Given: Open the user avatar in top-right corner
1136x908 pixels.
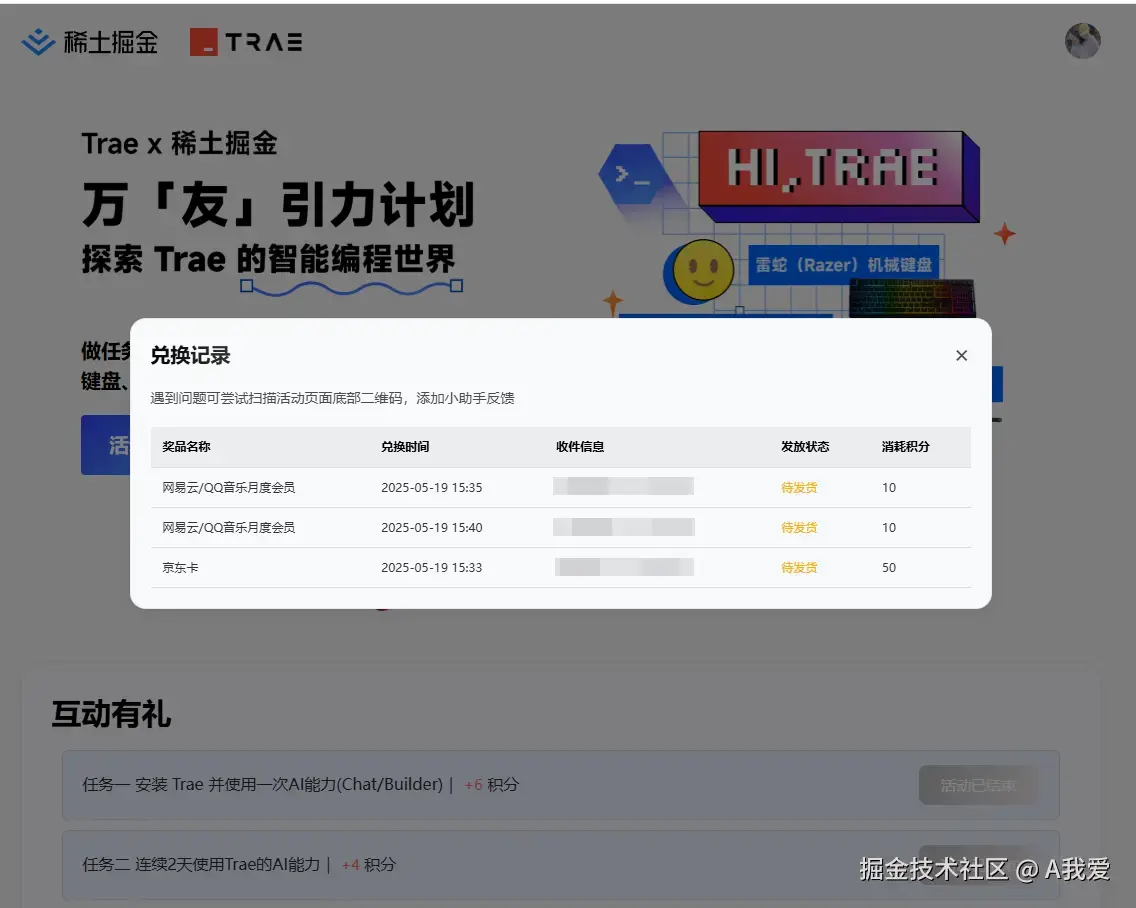Looking at the screenshot, I should pos(1083,41).
